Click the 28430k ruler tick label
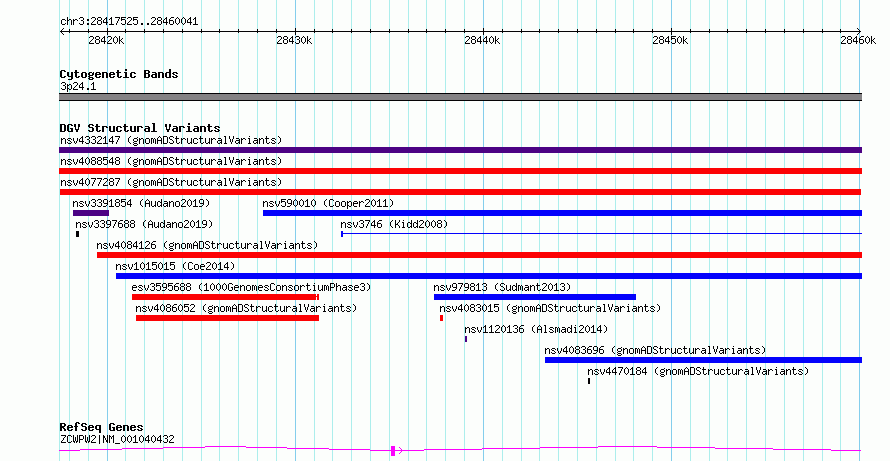Viewport: 890px width, 461px height. coord(294,40)
